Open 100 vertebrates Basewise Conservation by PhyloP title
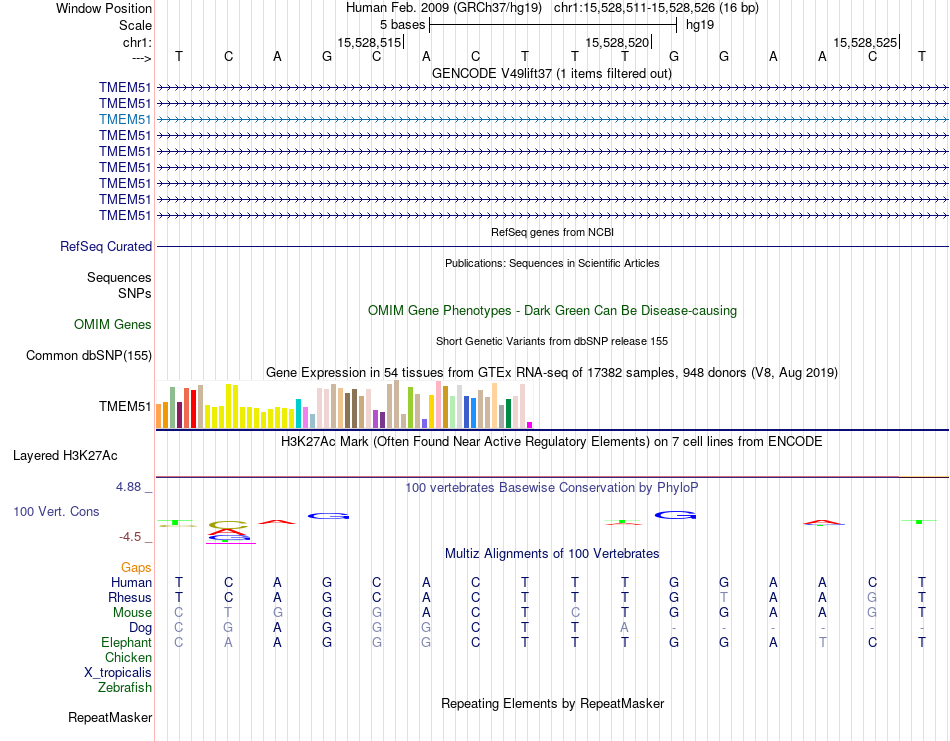950x741 pixels. pos(552,488)
